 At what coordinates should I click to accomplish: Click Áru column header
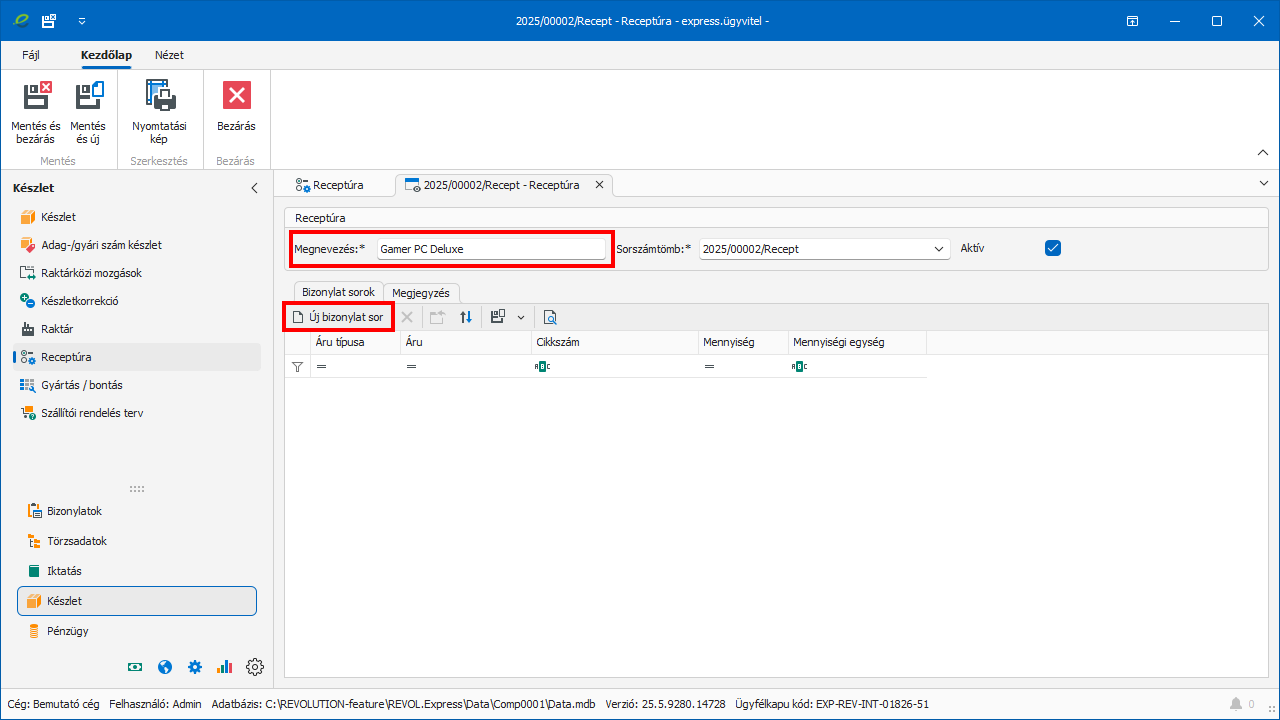point(466,342)
